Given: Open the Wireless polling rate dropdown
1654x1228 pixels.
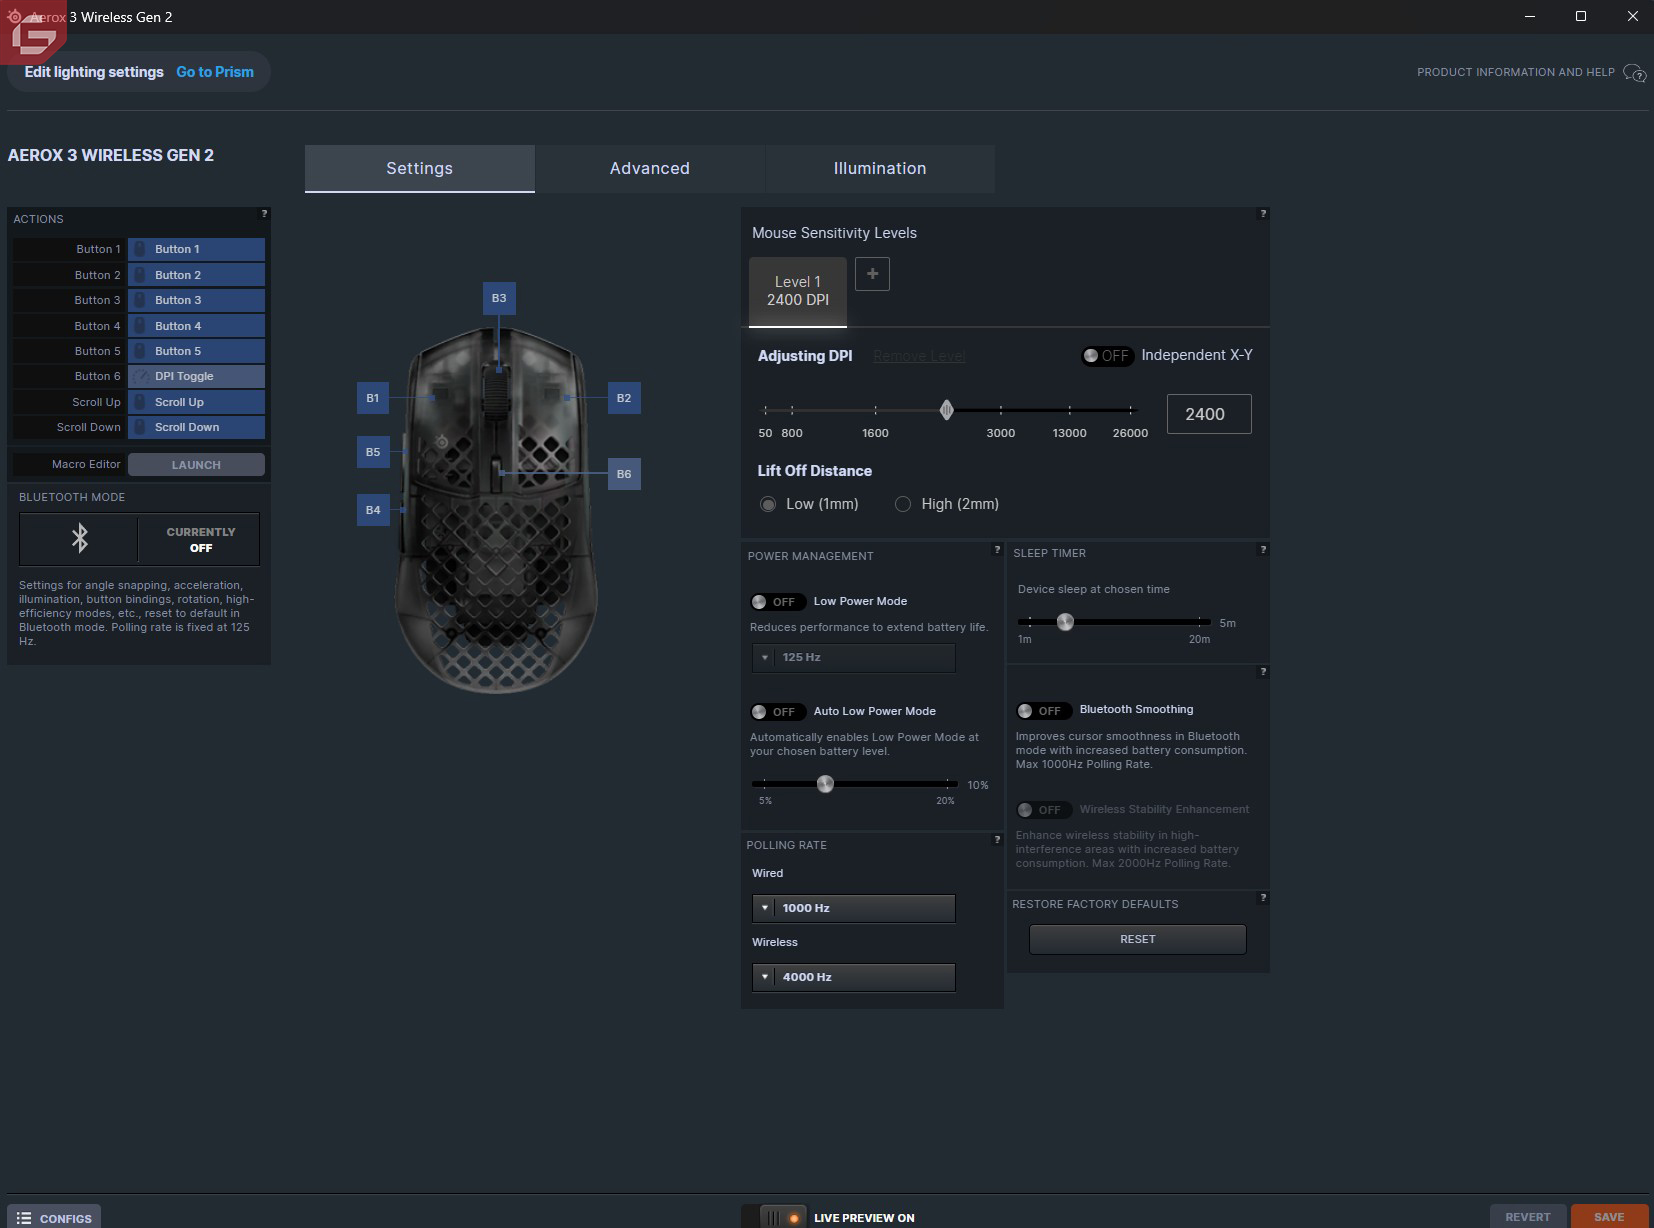Looking at the screenshot, I should pyautogui.click(x=855, y=977).
